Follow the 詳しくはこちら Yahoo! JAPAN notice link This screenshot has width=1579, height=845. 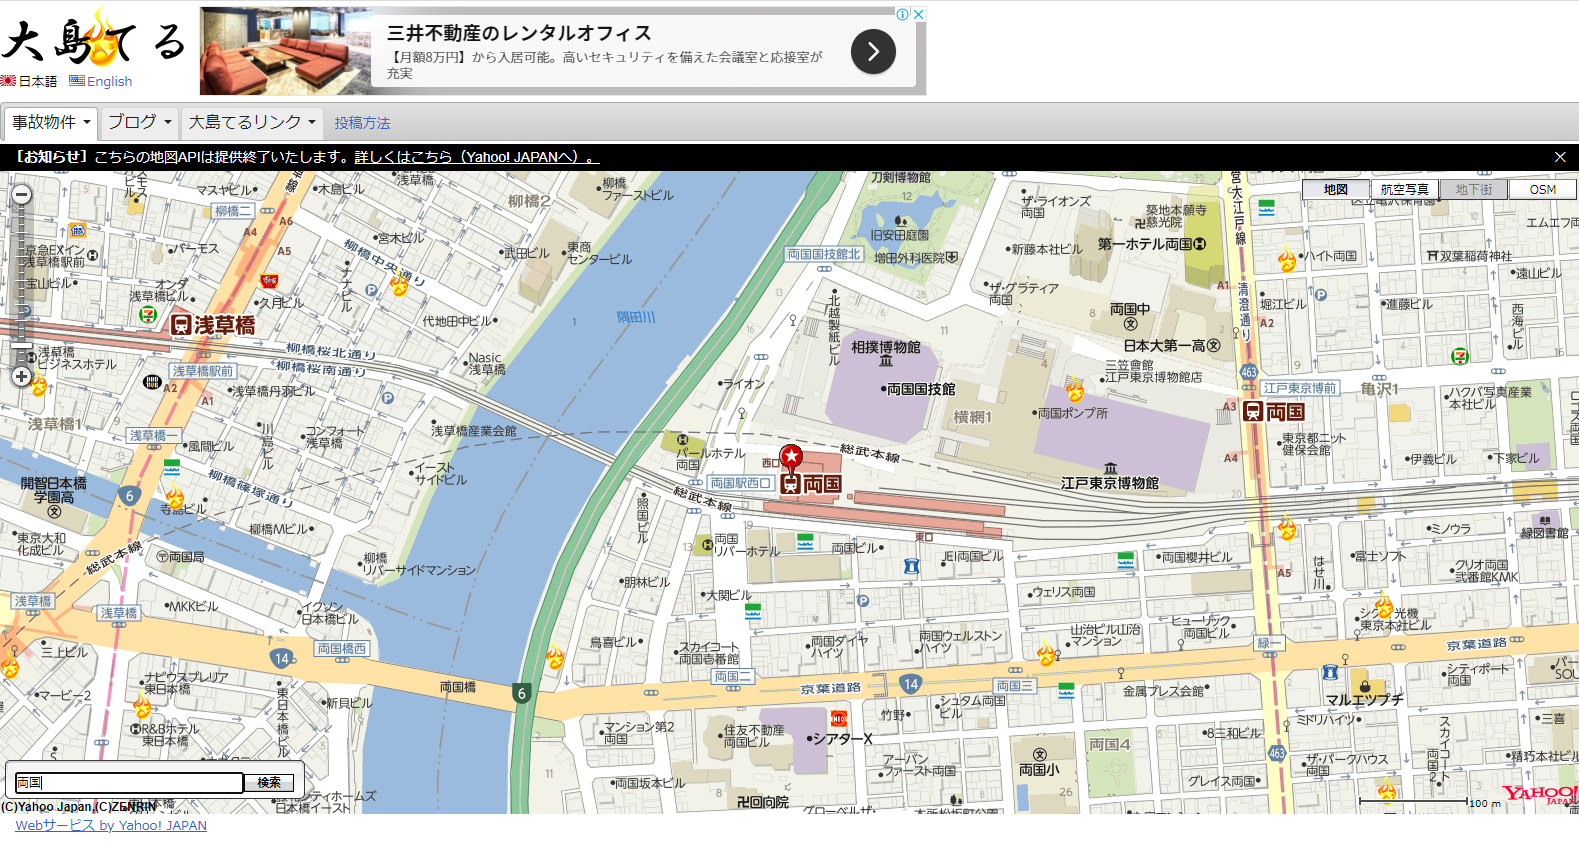coord(476,157)
